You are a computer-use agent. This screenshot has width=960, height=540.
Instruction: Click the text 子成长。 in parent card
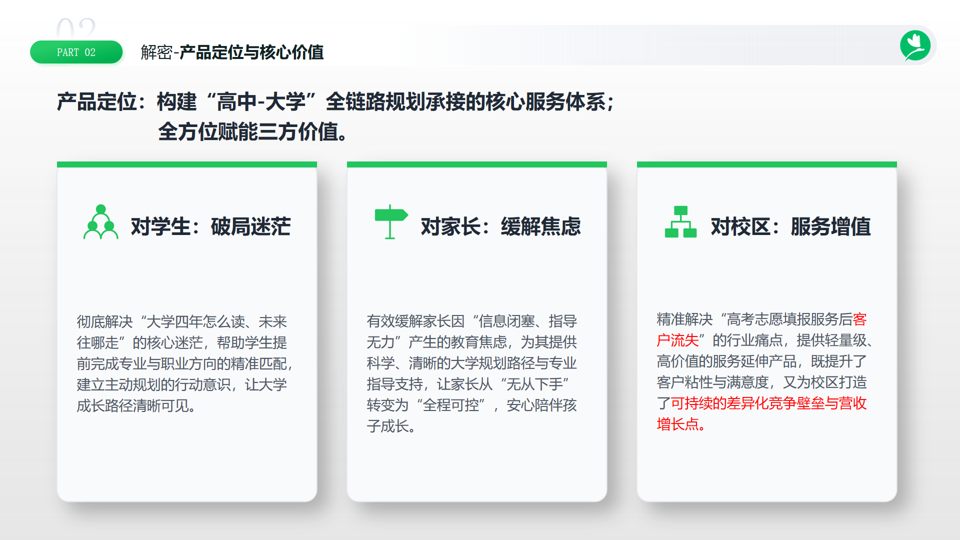click(x=391, y=426)
